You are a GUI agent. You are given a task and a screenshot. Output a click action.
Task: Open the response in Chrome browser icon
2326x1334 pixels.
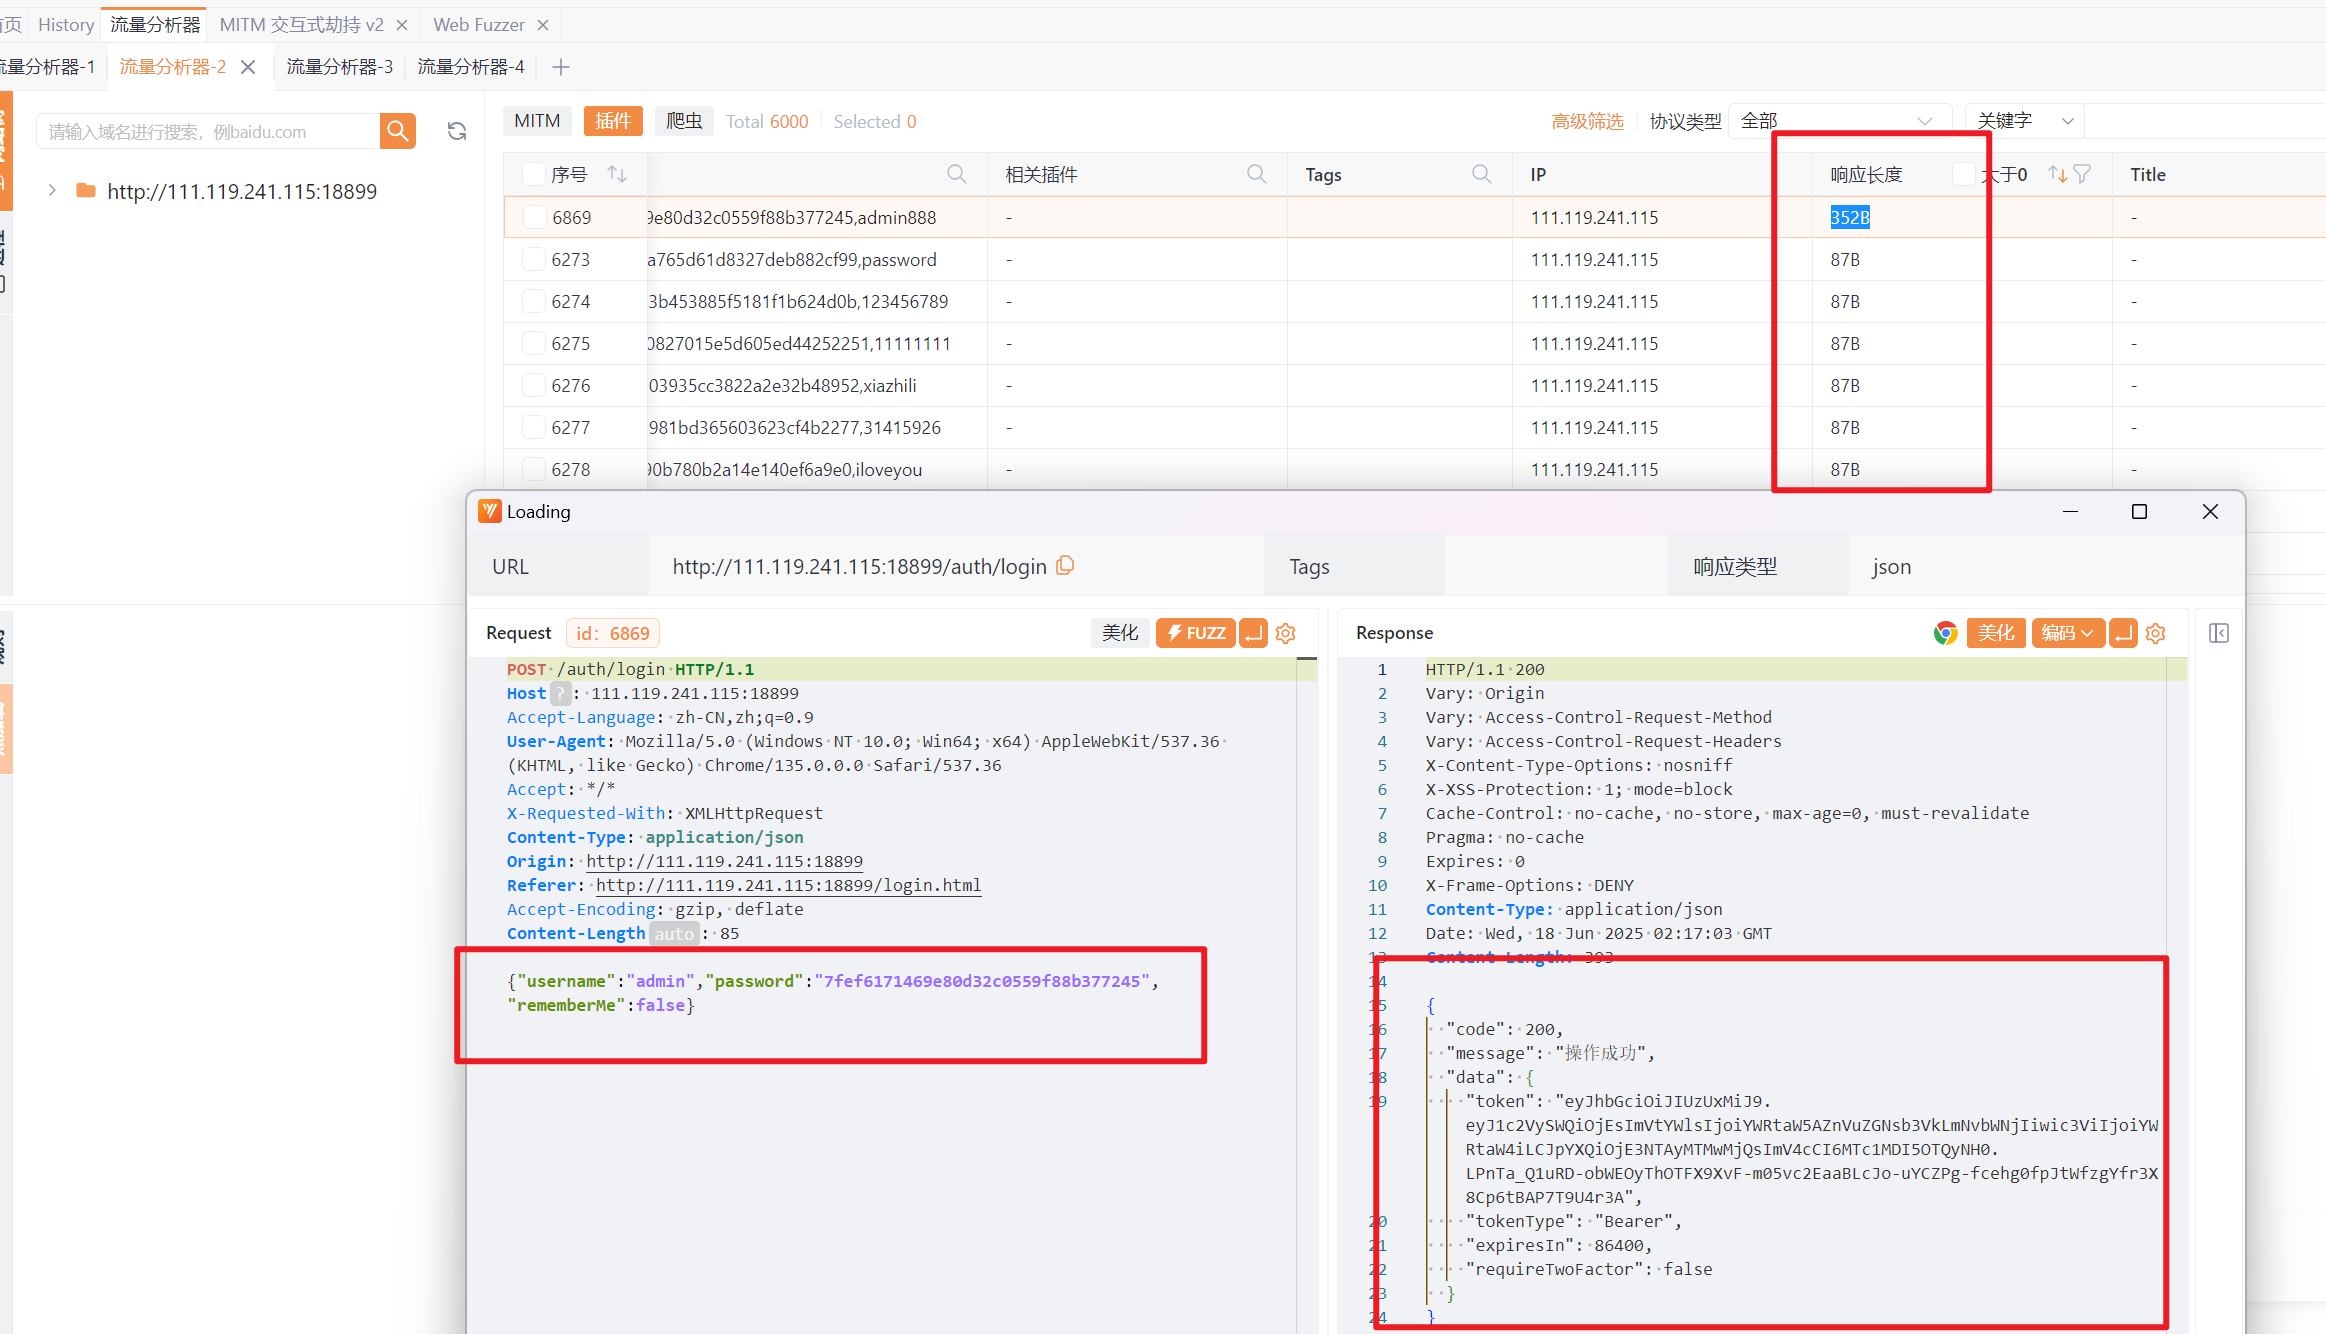[1944, 633]
